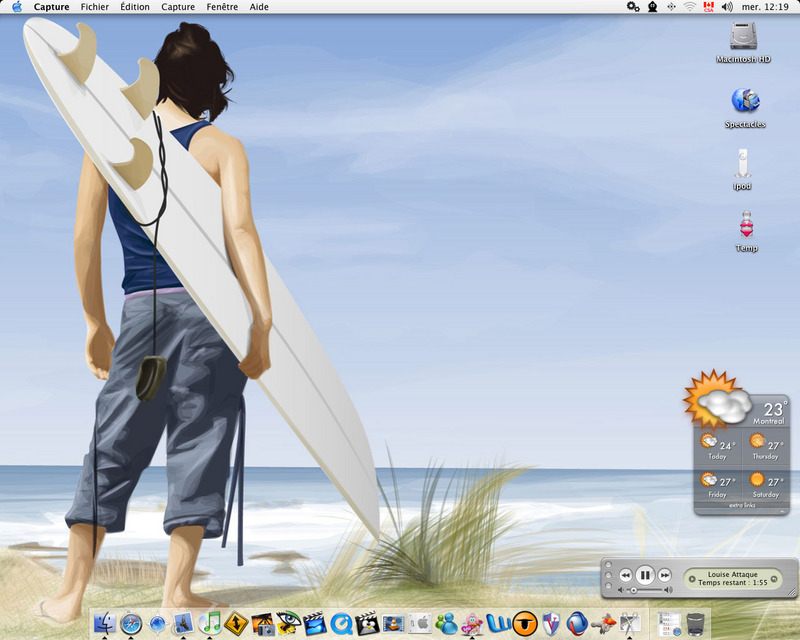The height and width of the screenshot is (640, 800).
Task: Select the Spectacles desktop icon
Action: tap(745, 108)
